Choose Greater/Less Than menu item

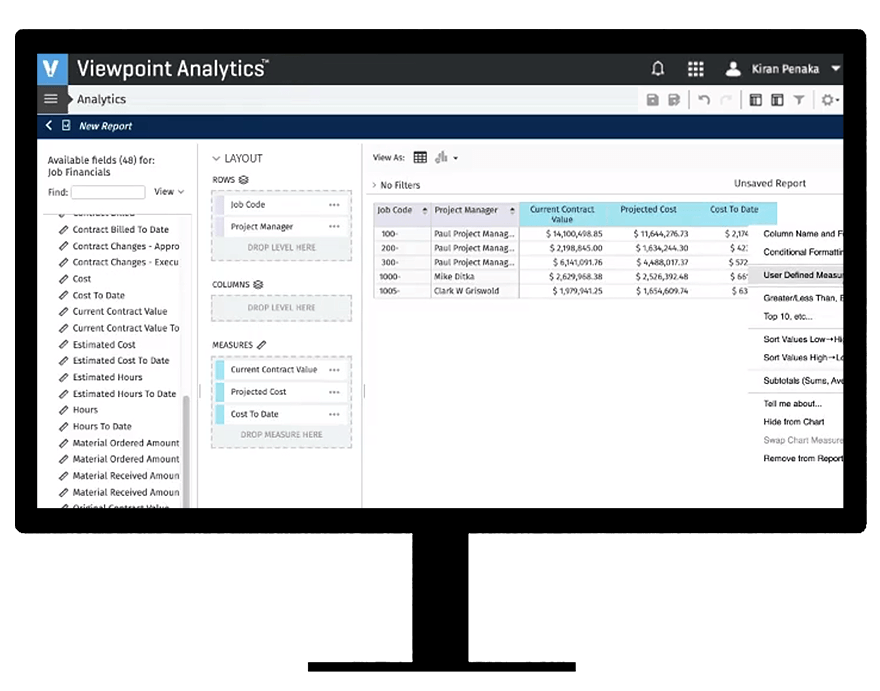pos(803,298)
